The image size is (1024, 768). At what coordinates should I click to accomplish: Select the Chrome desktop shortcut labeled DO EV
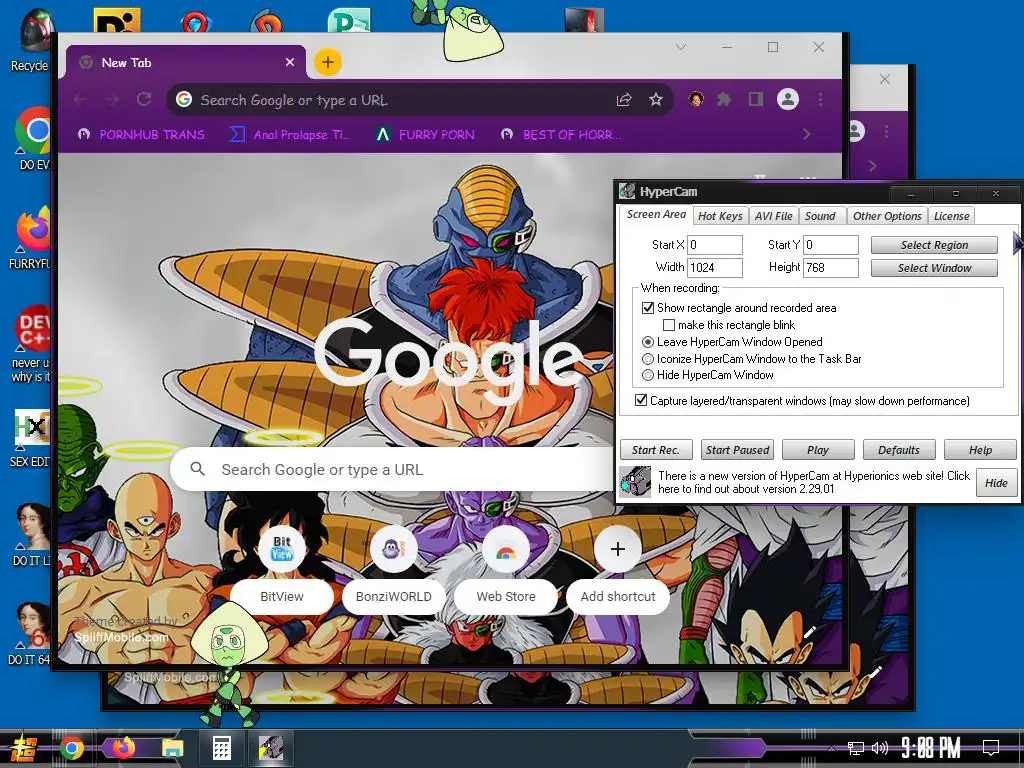[34, 138]
